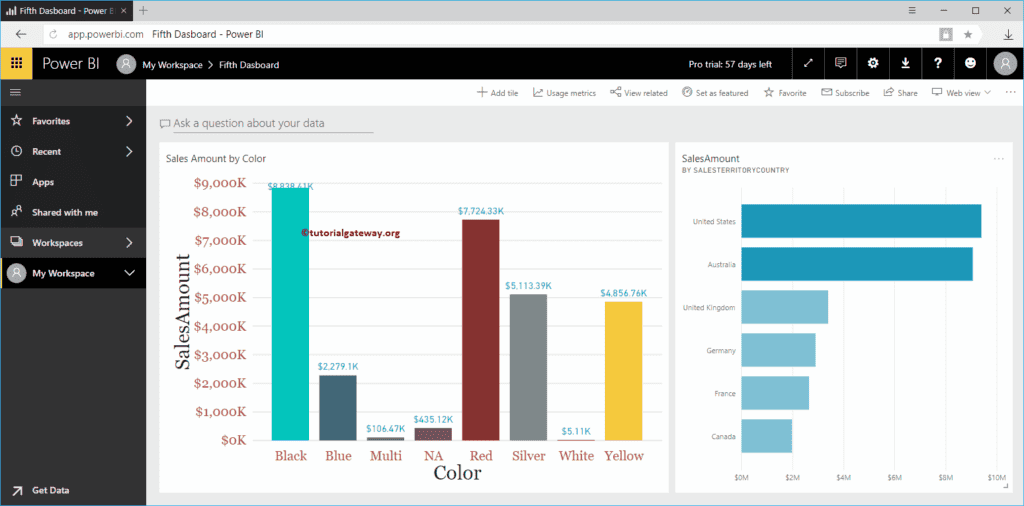1024x506 pixels.
Task: Click Add tile
Action: 498,93
